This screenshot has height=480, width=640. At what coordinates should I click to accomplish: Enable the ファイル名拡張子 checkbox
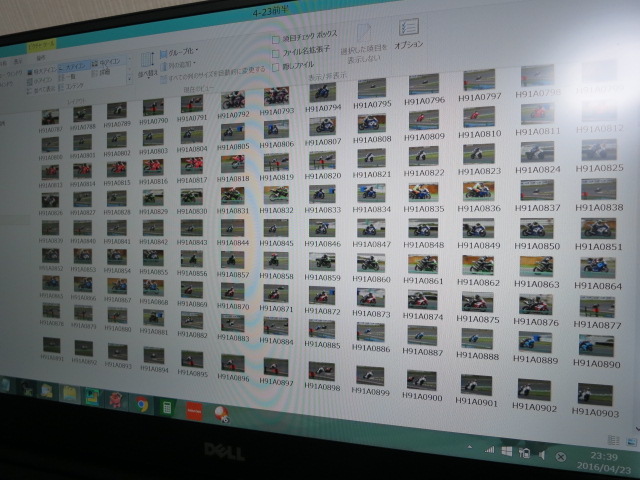tap(277, 52)
